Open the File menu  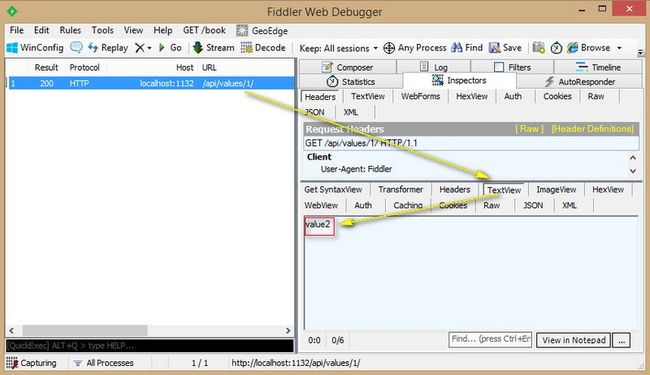(17, 30)
